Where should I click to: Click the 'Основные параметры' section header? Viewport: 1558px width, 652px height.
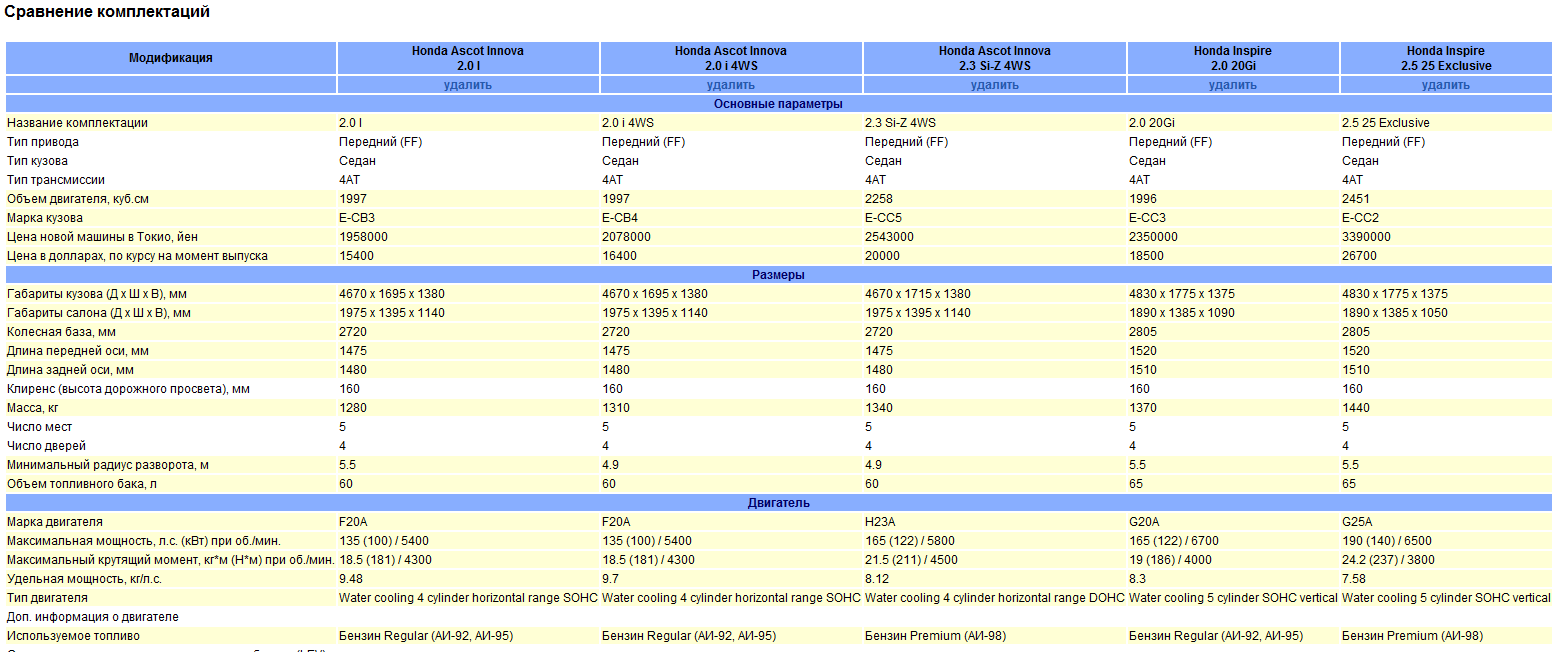(778, 104)
